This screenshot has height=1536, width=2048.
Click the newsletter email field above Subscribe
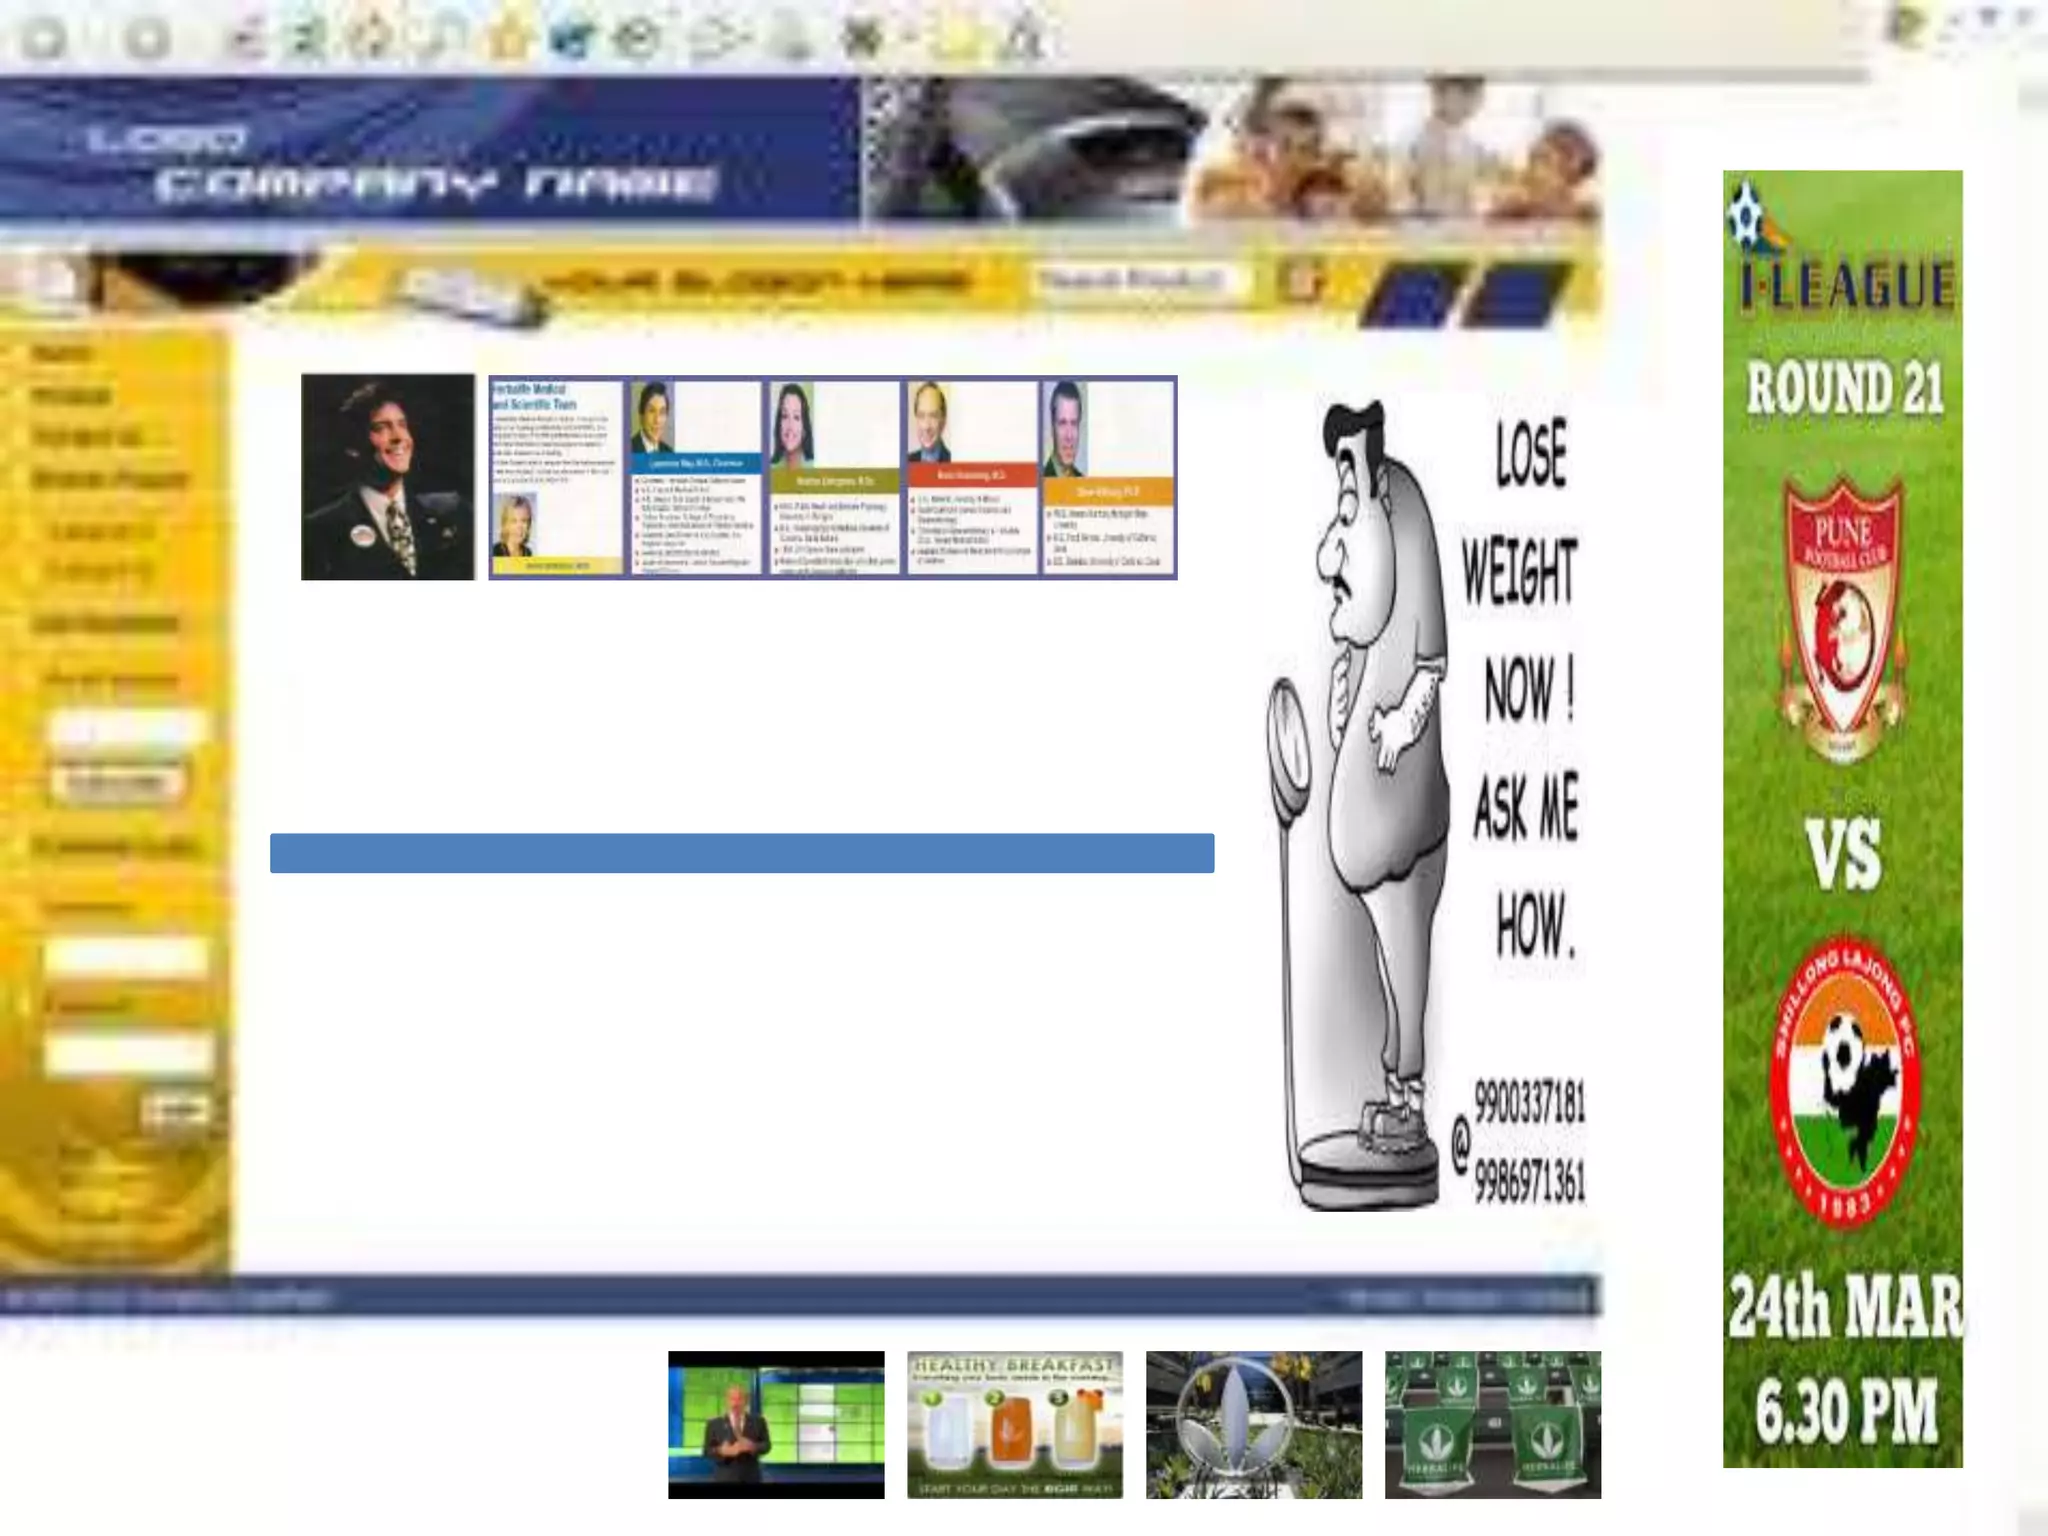pyautogui.click(x=127, y=730)
